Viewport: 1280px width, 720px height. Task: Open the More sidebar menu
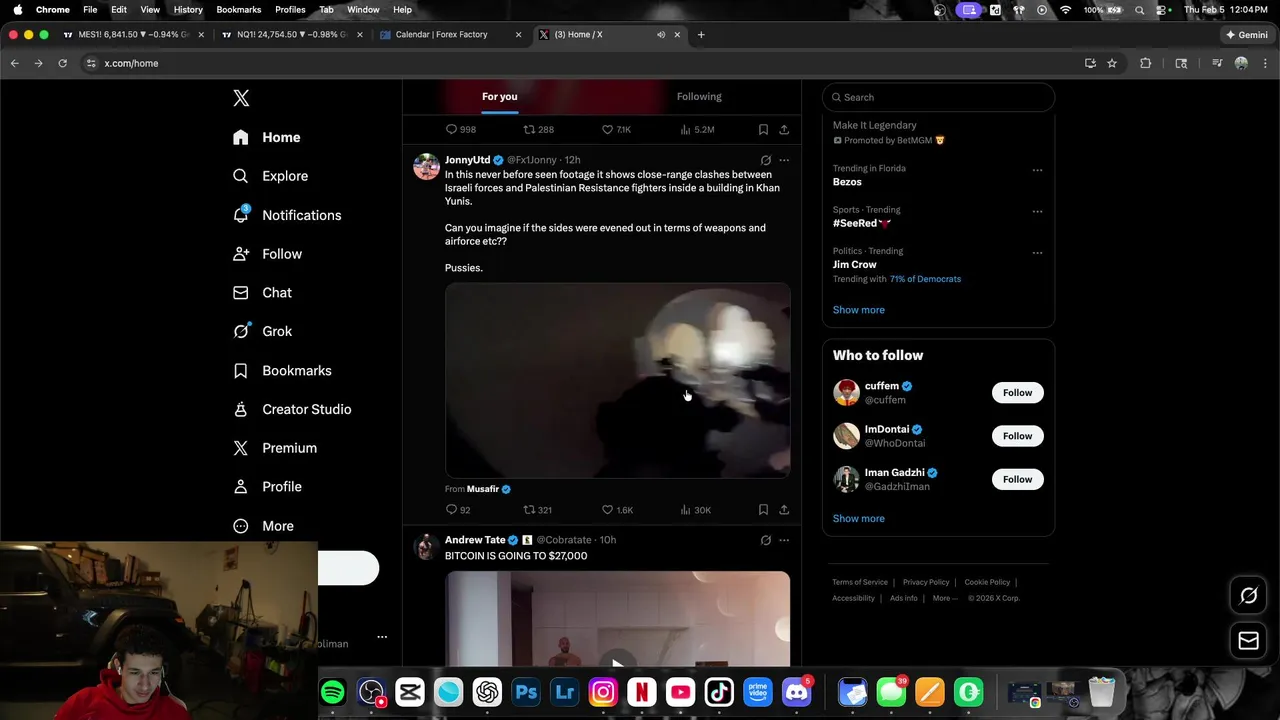[263, 526]
